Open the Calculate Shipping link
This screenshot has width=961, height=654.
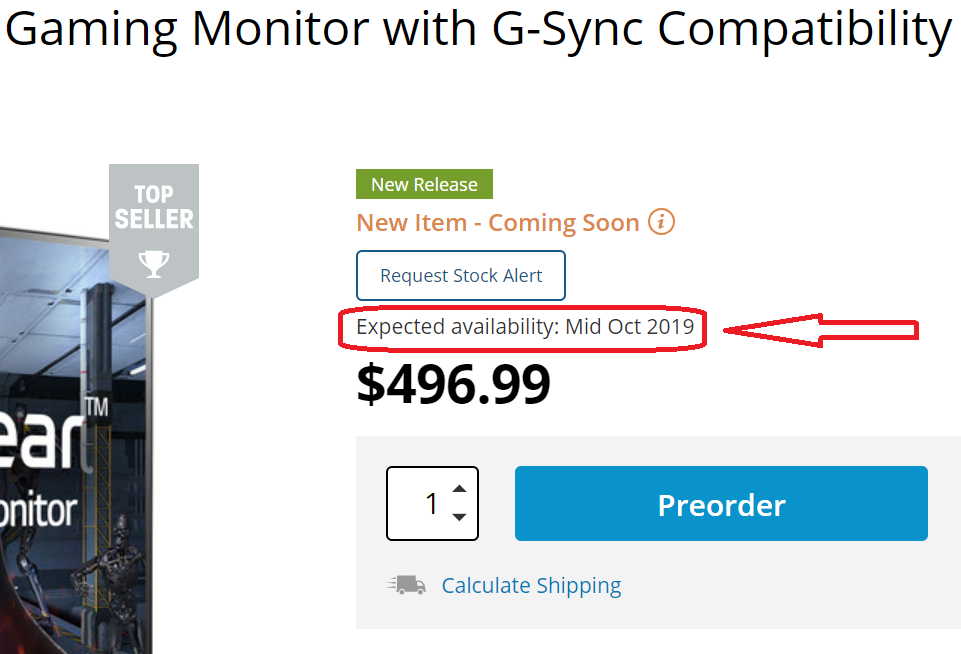click(531, 585)
